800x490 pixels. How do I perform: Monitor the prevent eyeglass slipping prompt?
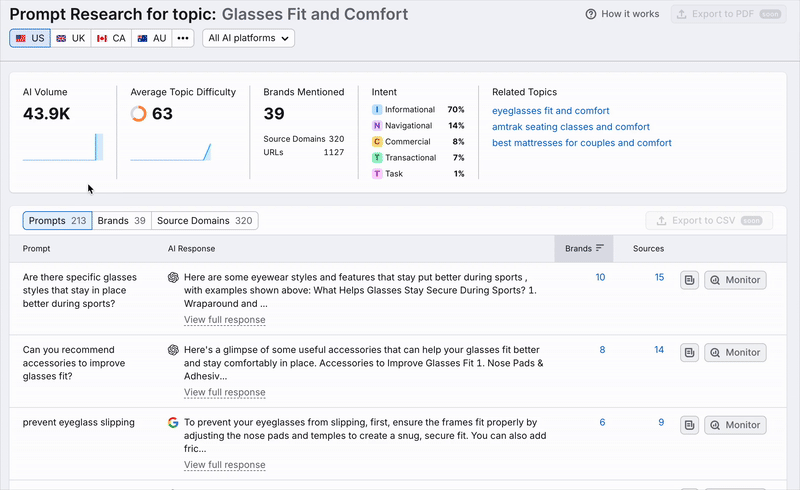(735, 425)
